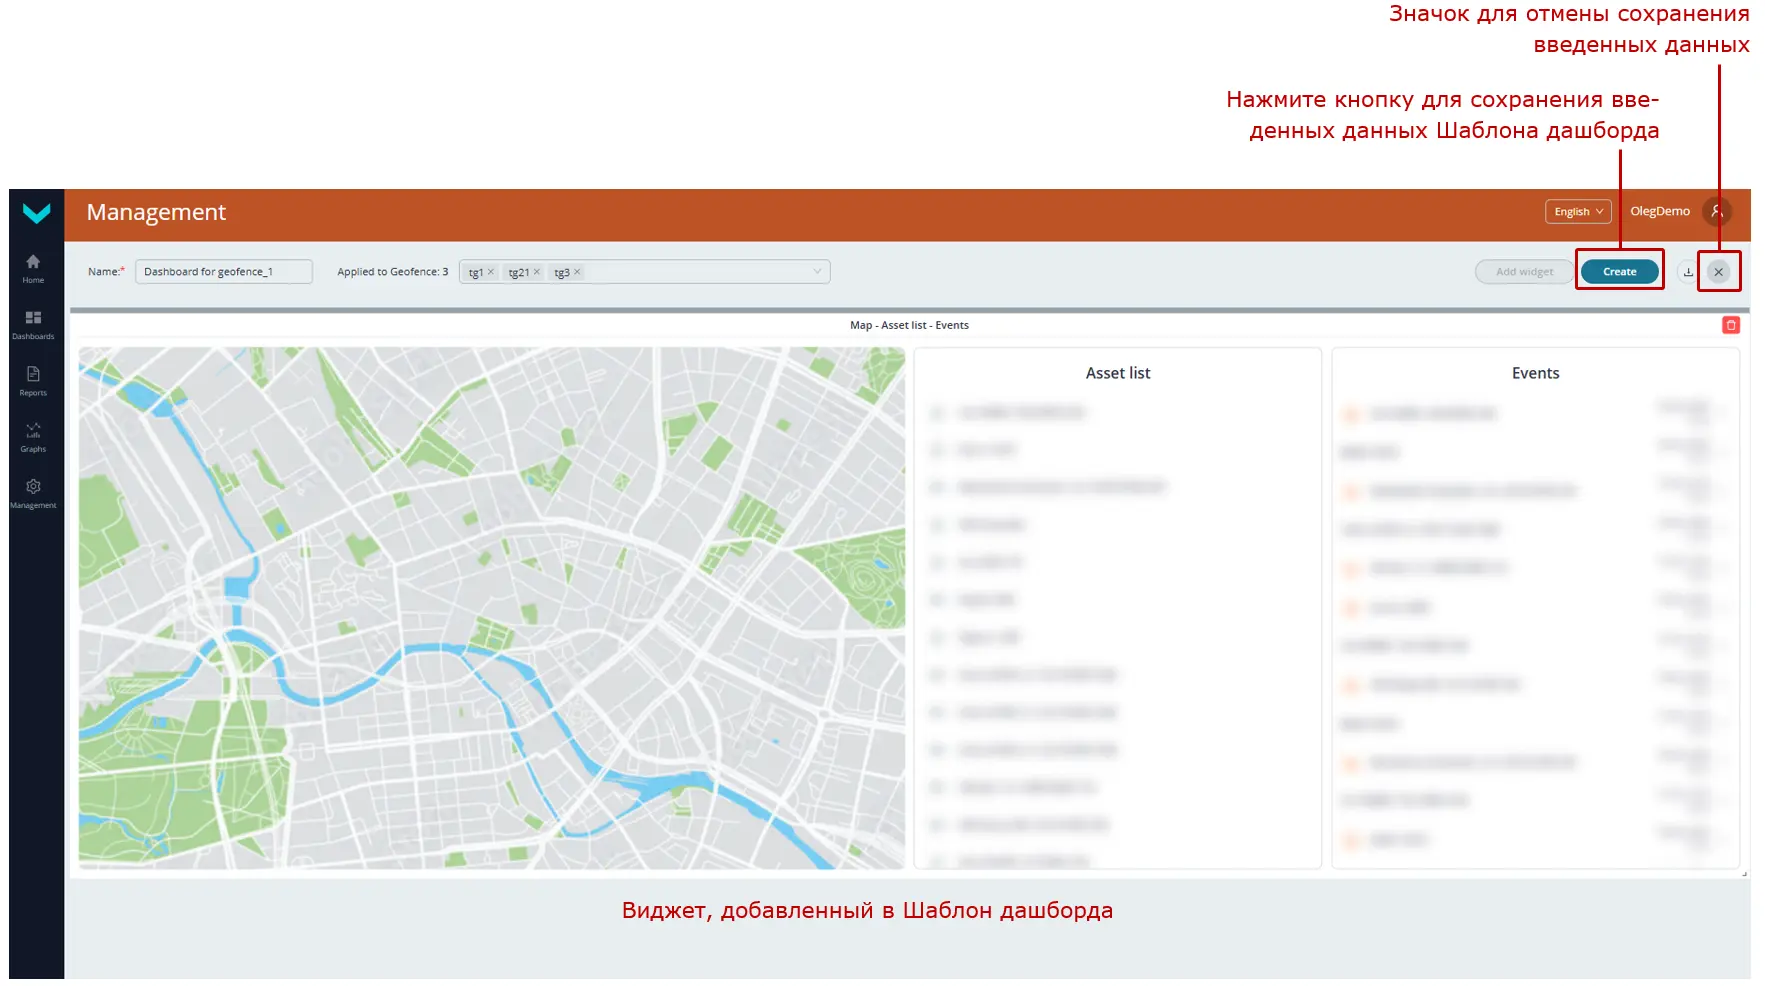The height and width of the screenshot is (986, 1765).
Task: Remove the tg1 geofence tag
Action: [x=491, y=272]
